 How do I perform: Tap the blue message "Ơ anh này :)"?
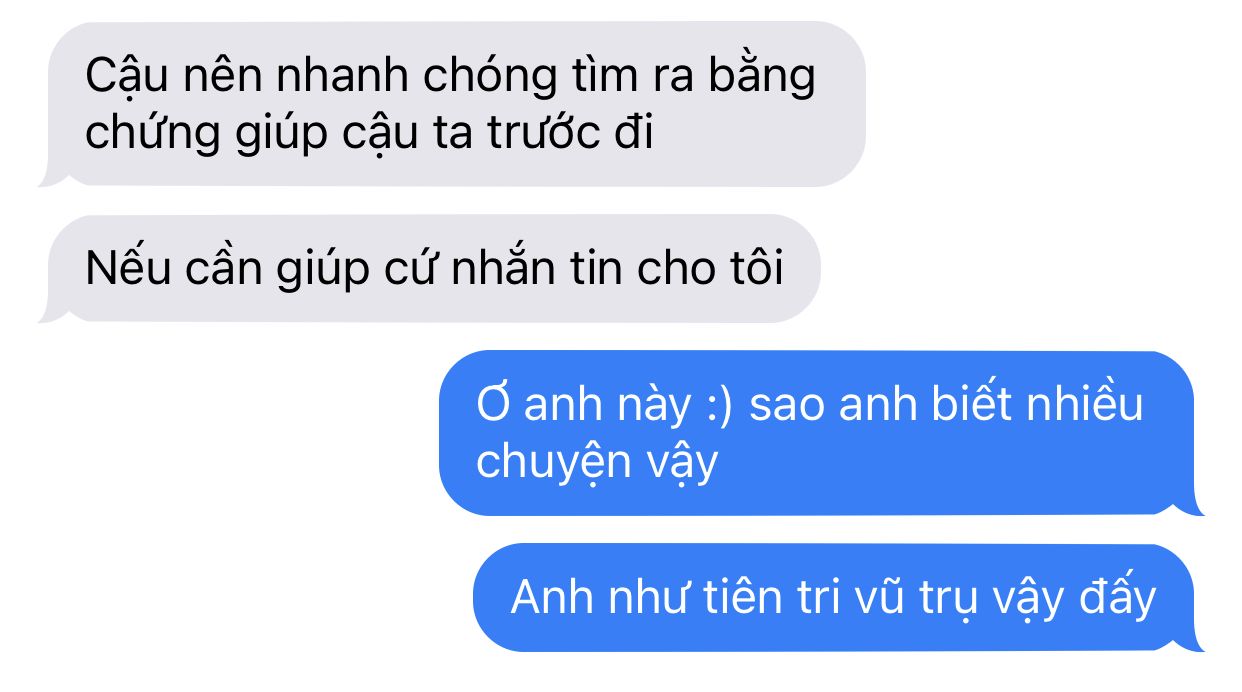(x=821, y=433)
